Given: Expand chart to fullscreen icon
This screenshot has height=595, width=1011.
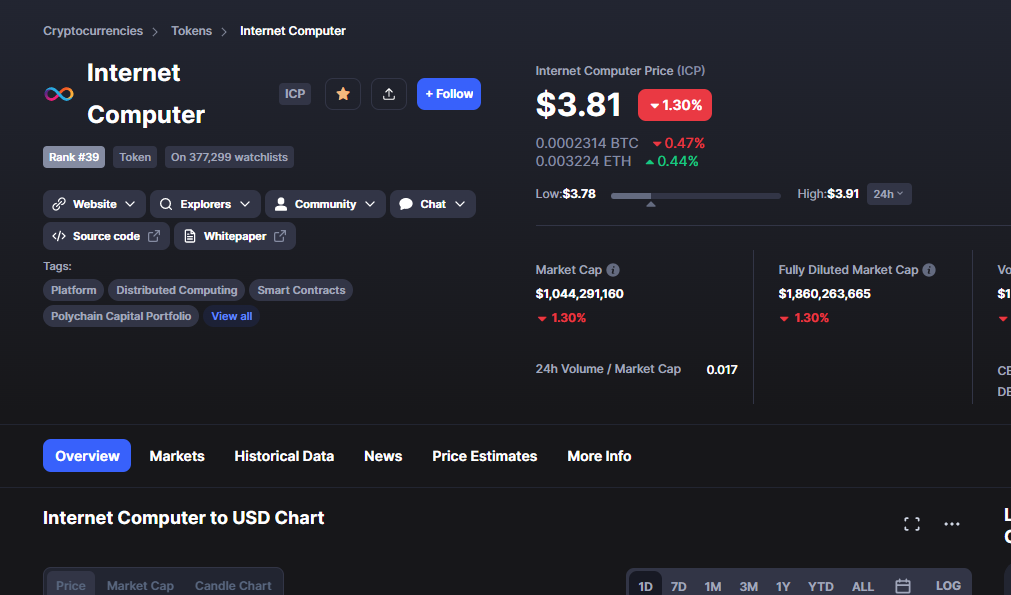Looking at the screenshot, I should (x=912, y=524).
